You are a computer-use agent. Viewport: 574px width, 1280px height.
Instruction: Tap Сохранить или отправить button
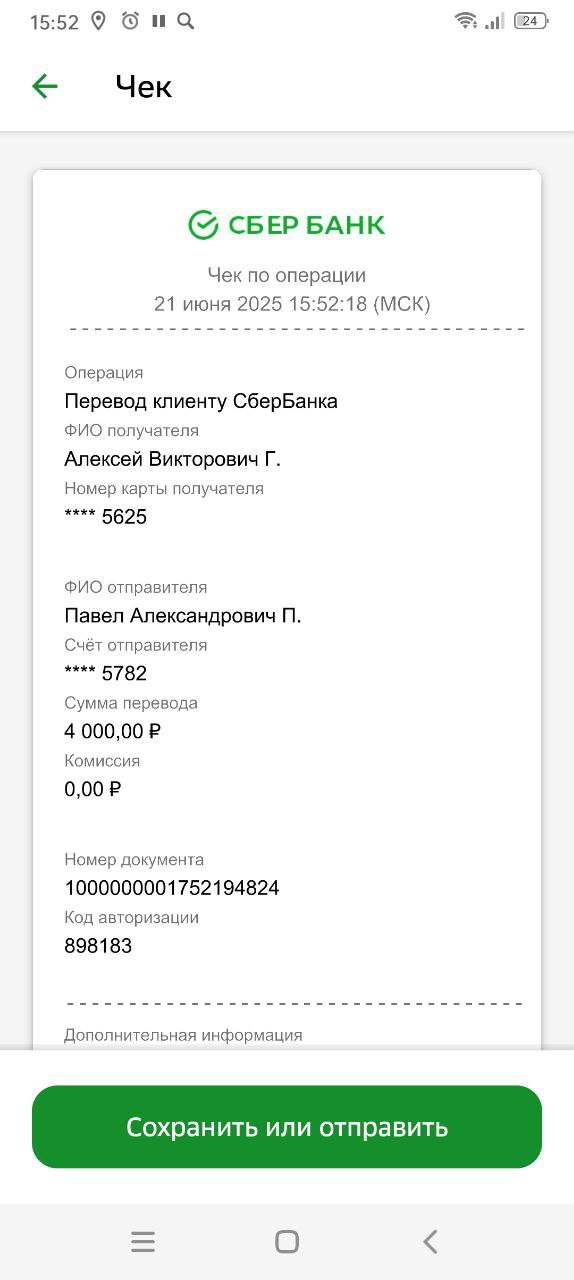(x=287, y=1127)
